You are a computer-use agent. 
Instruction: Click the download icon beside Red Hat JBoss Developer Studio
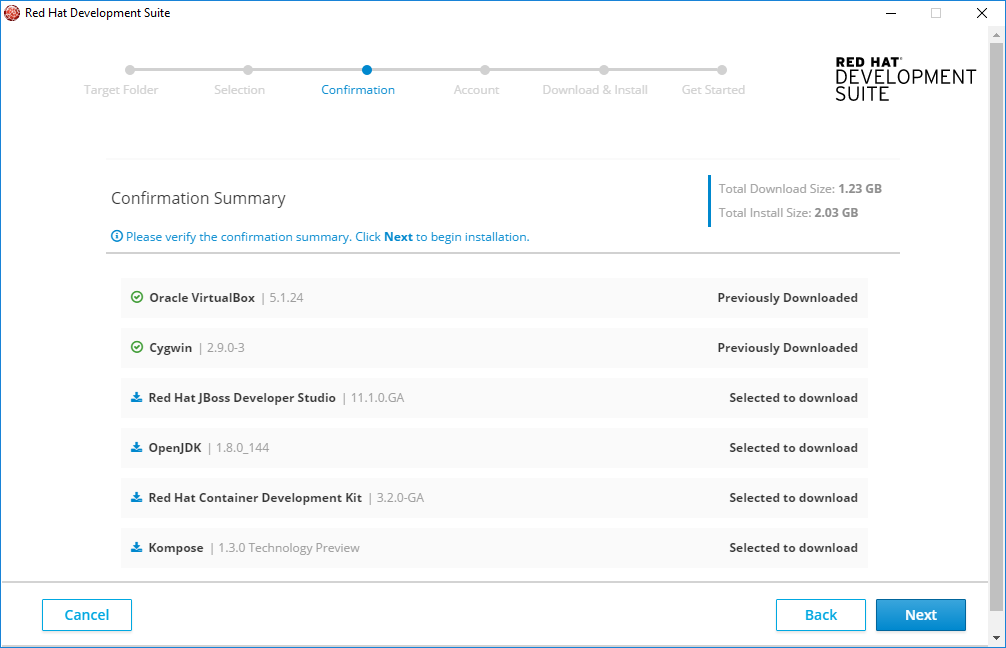(137, 397)
